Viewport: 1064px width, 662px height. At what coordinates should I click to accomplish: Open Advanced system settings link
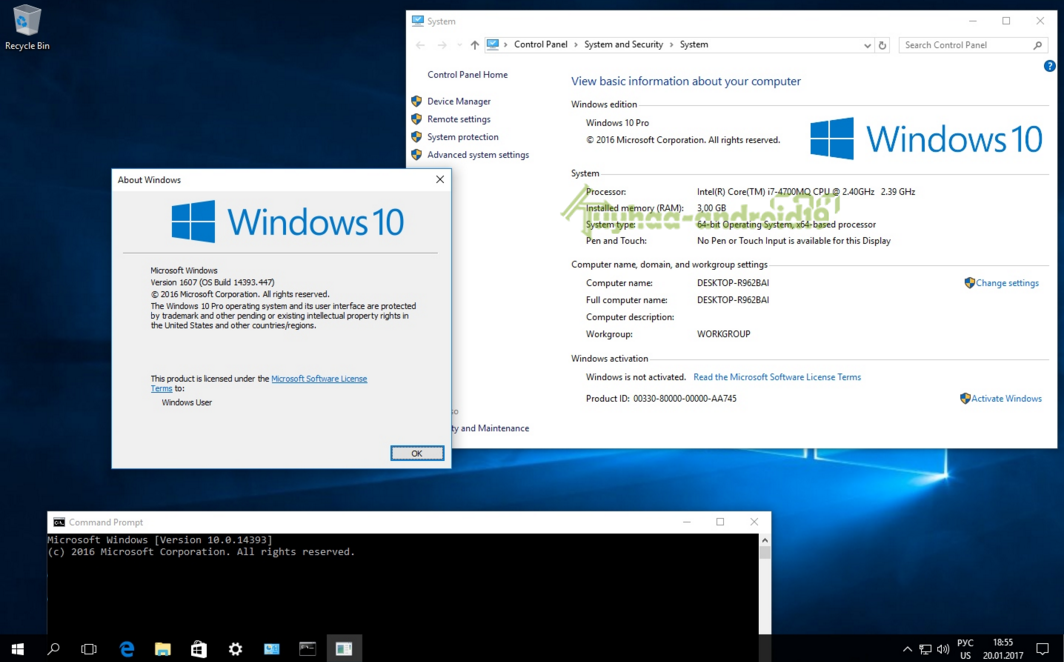pos(478,155)
